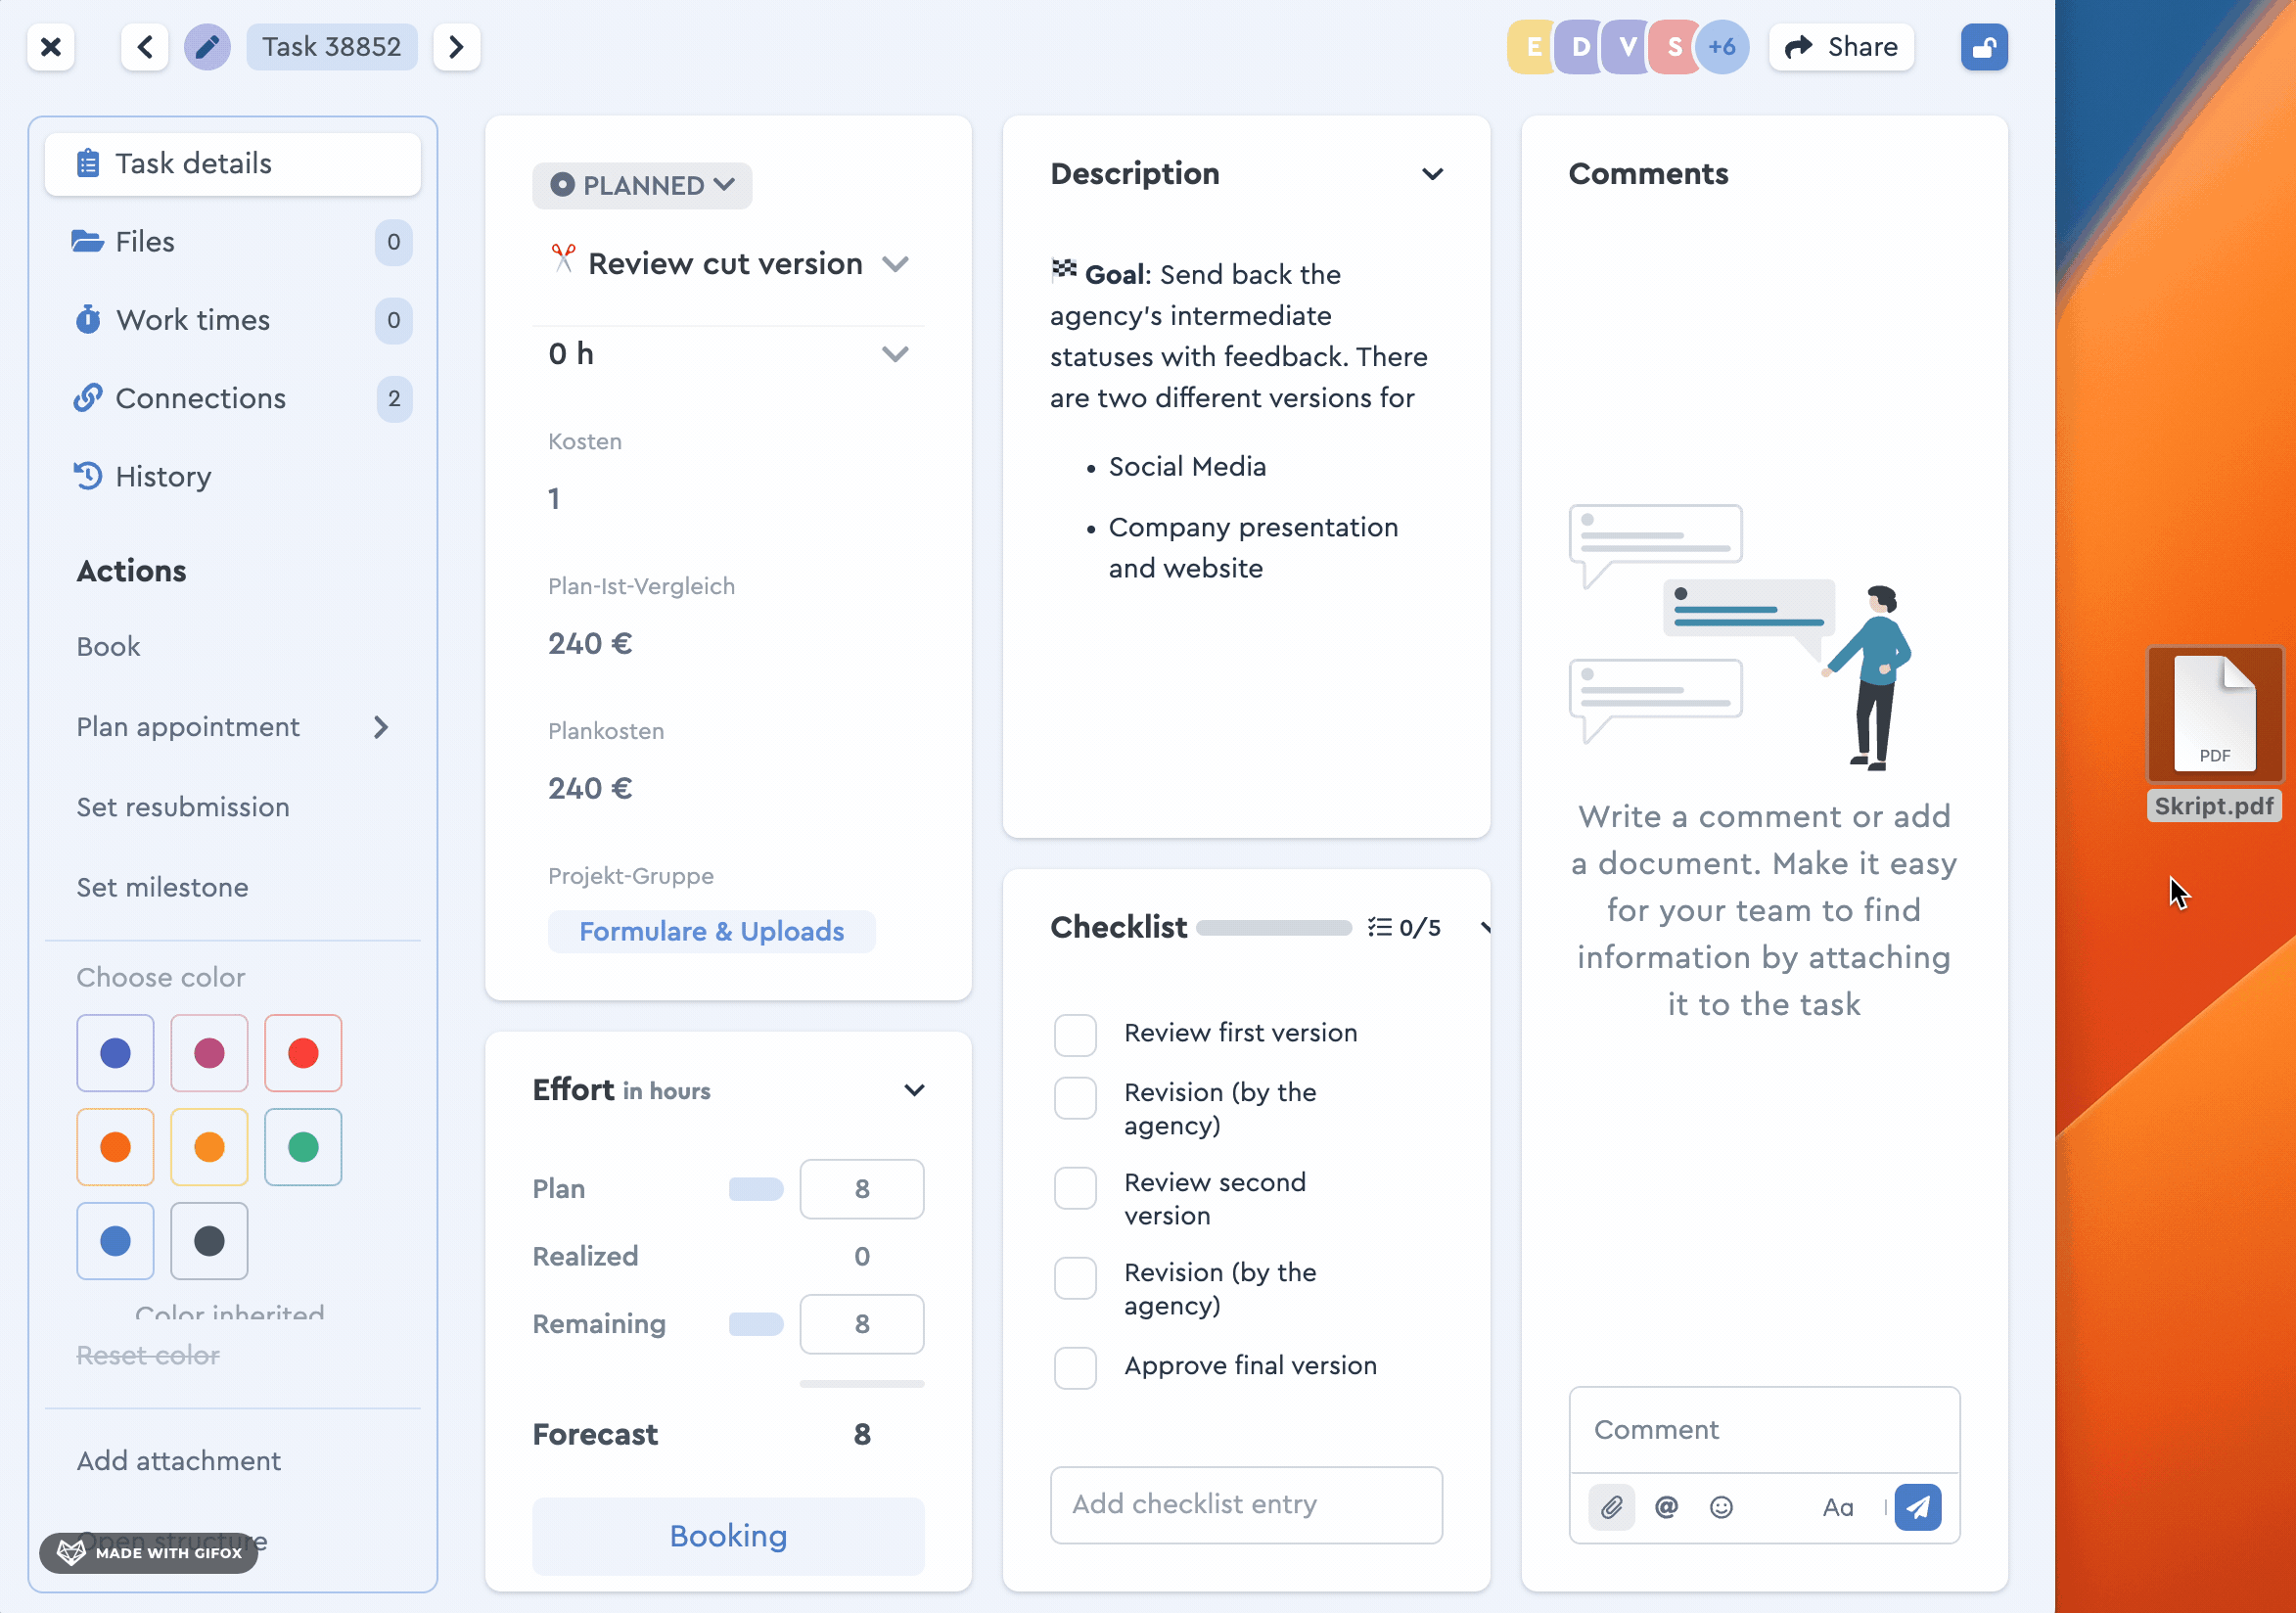Open the Formulare & Uploads project group
The width and height of the screenshot is (2296, 1613).
pyautogui.click(x=711, y=931)
